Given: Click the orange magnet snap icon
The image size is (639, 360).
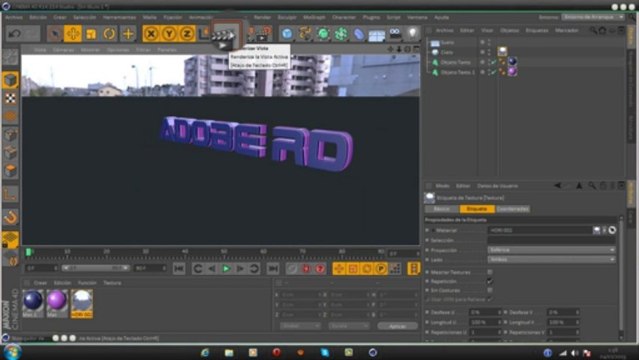Looking at the screenshot, I should 10,217.
